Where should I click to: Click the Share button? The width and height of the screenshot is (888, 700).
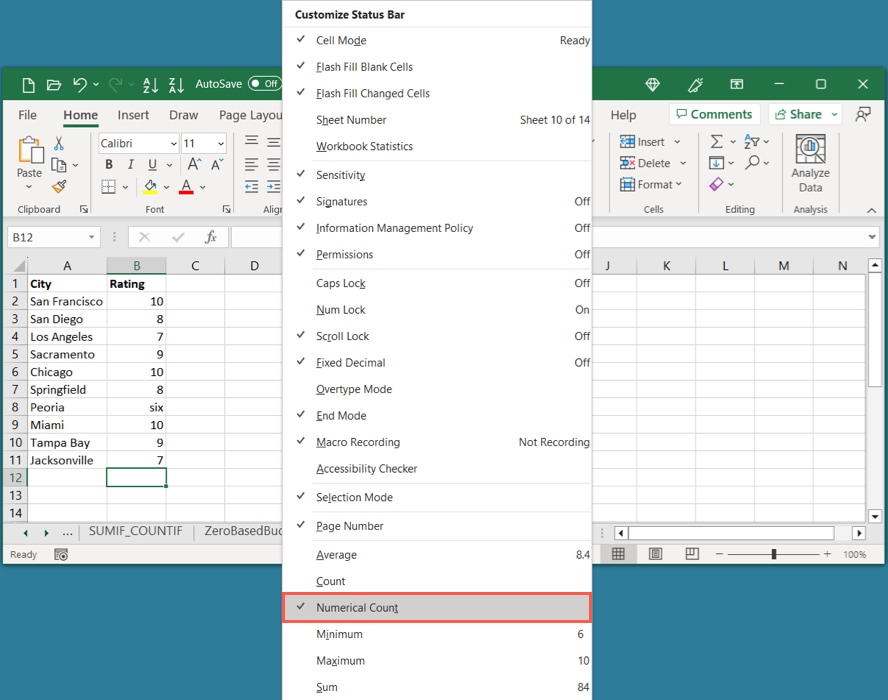[803, 113]
